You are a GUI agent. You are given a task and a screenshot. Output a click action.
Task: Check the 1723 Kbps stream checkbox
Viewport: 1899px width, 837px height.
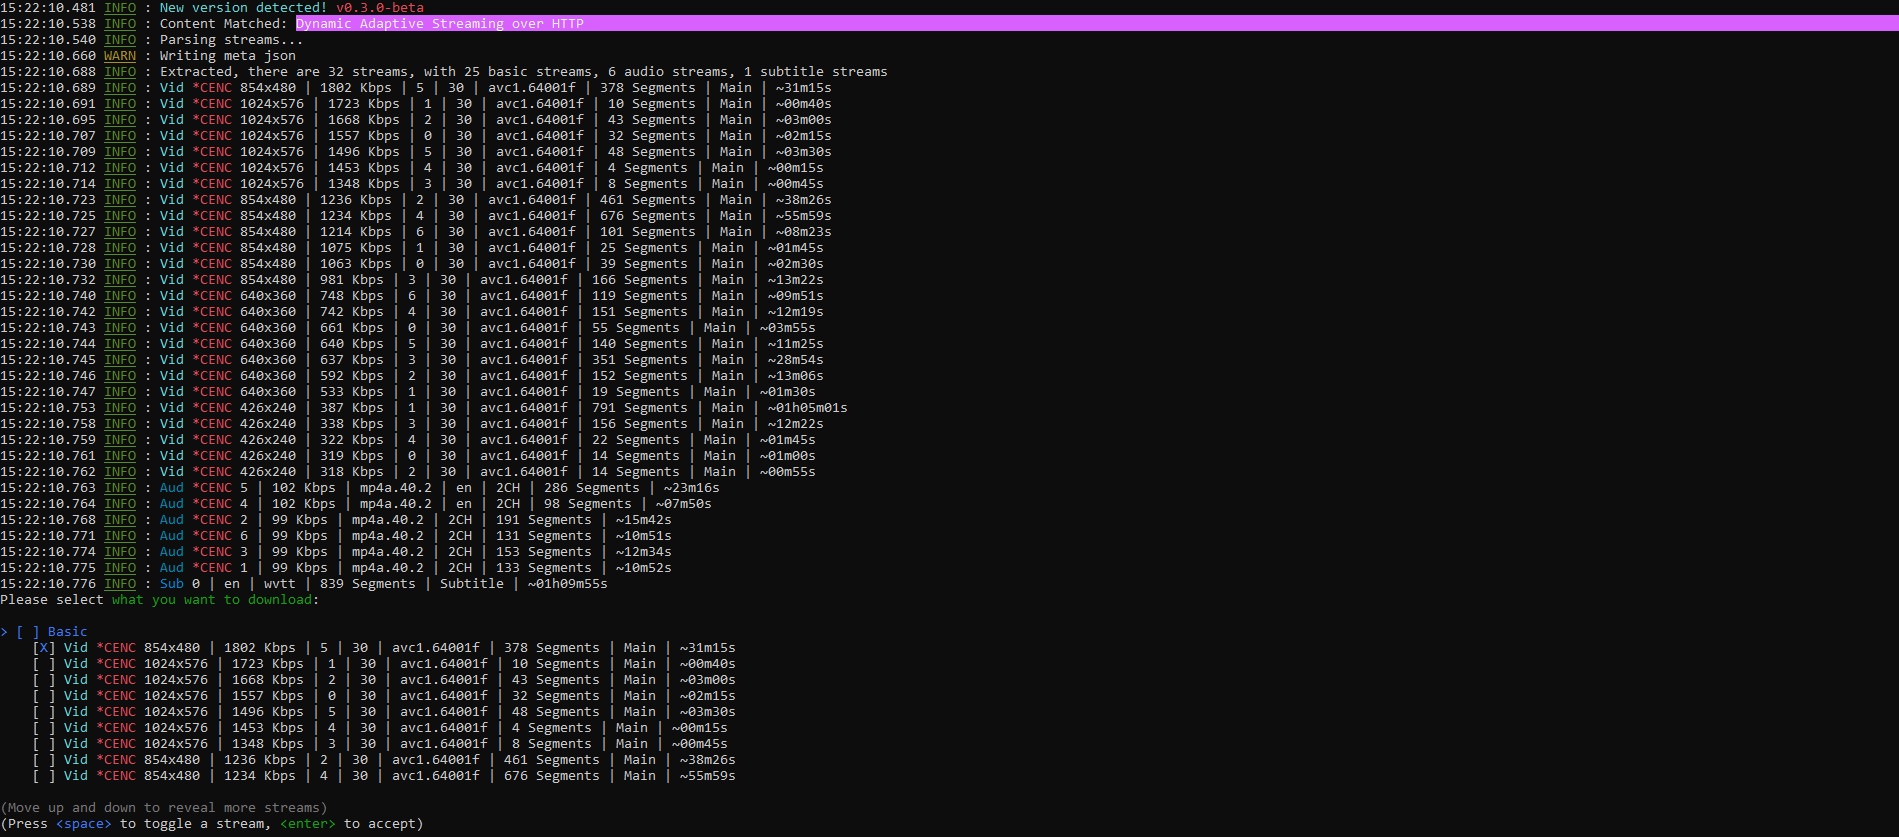[x=44, y=664]
